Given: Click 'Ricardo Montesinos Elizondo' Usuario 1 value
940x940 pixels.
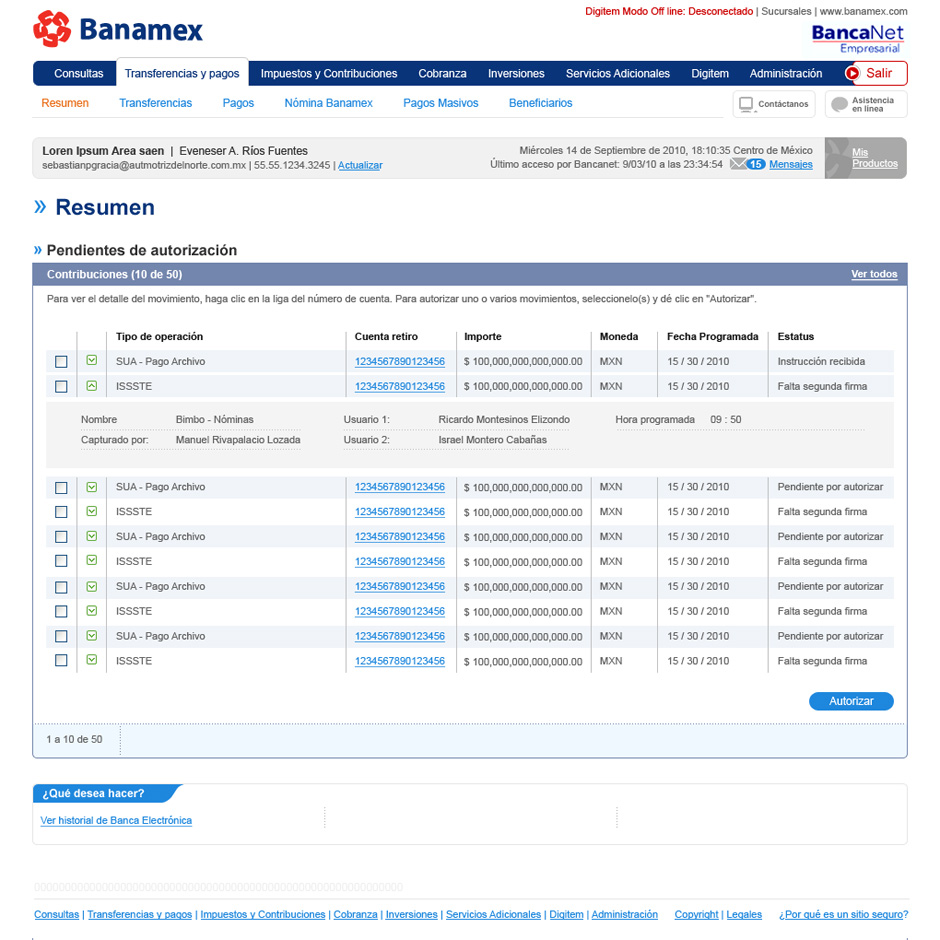Looking at the screenshot, I should pos(504,420).
